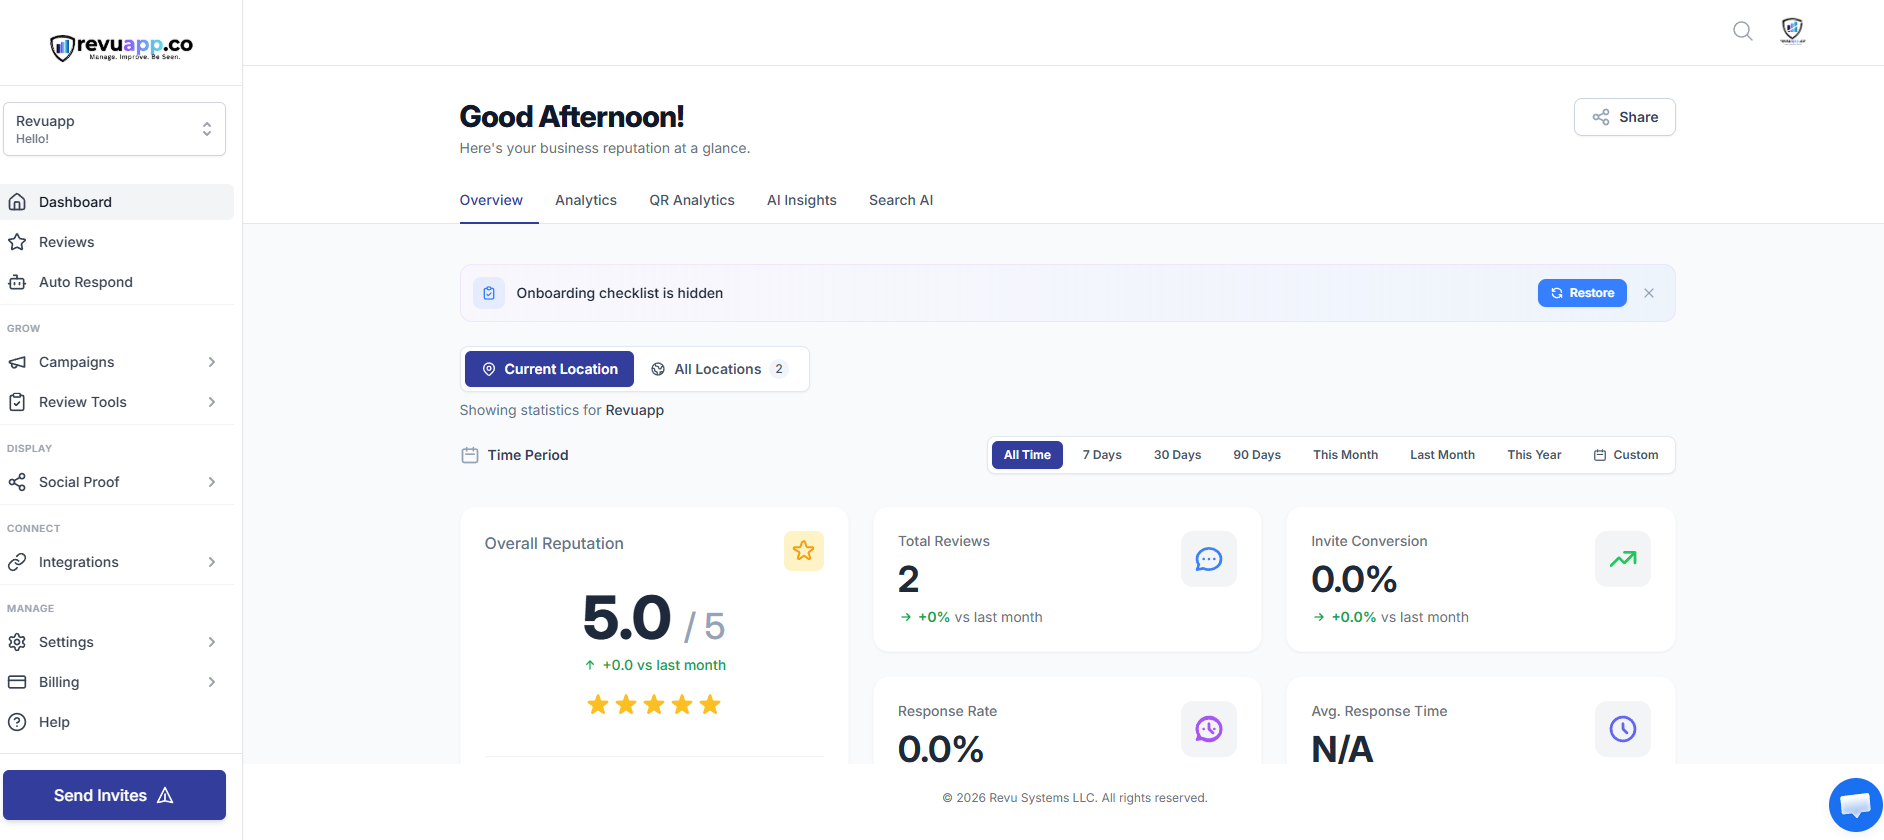Switch to All Locations view
Viewport: 1884px width, 840px height.
click(720, 369)
